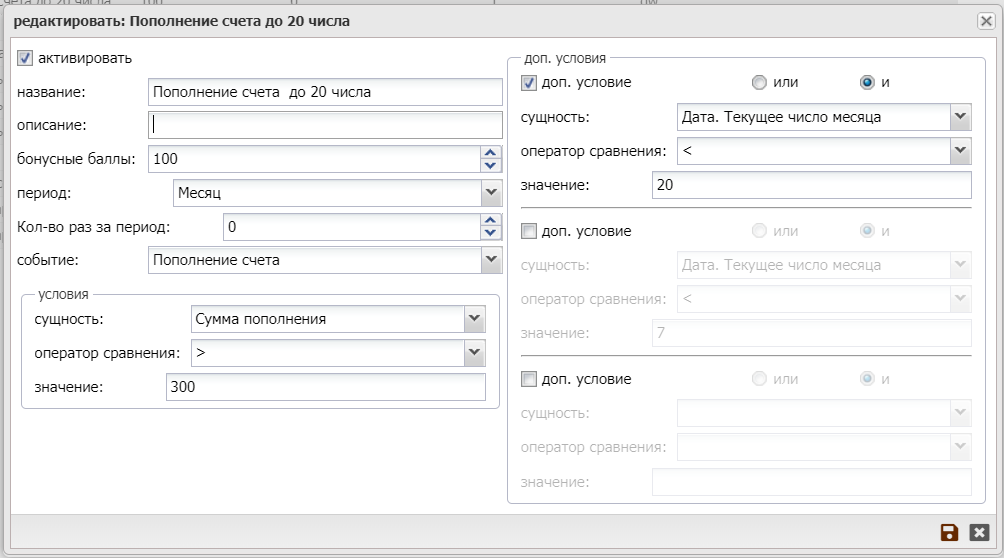Enable the third 'доп. условие' checkbox
The height and width of the screenshot is (558, 1004).
[x=530, y=379]
